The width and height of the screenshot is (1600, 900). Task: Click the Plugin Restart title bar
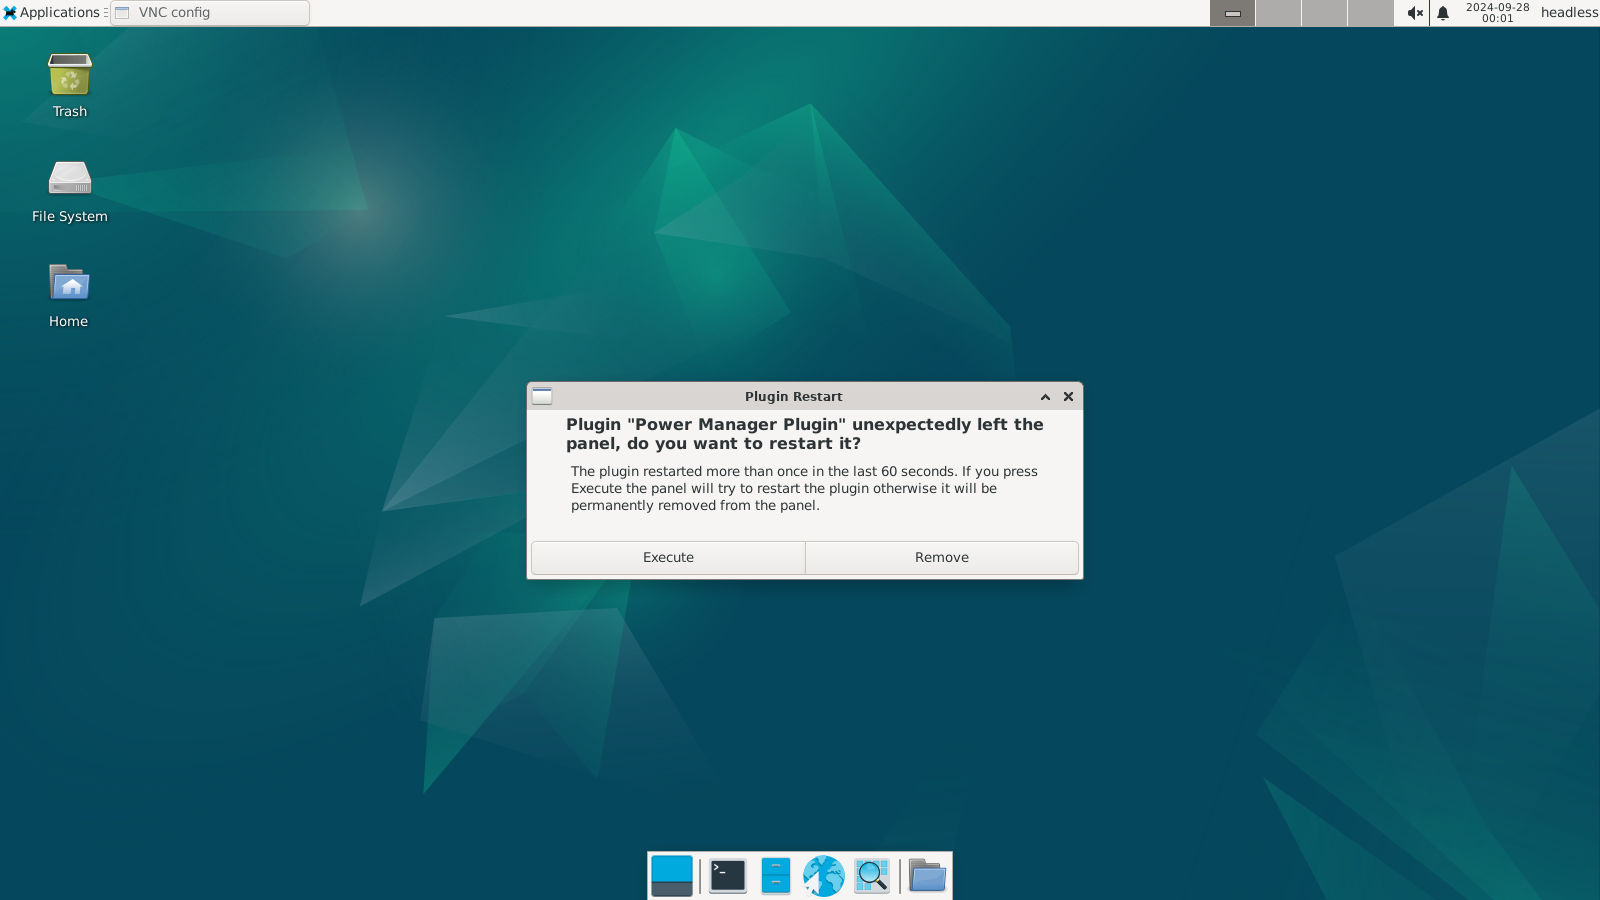point(794,396)
